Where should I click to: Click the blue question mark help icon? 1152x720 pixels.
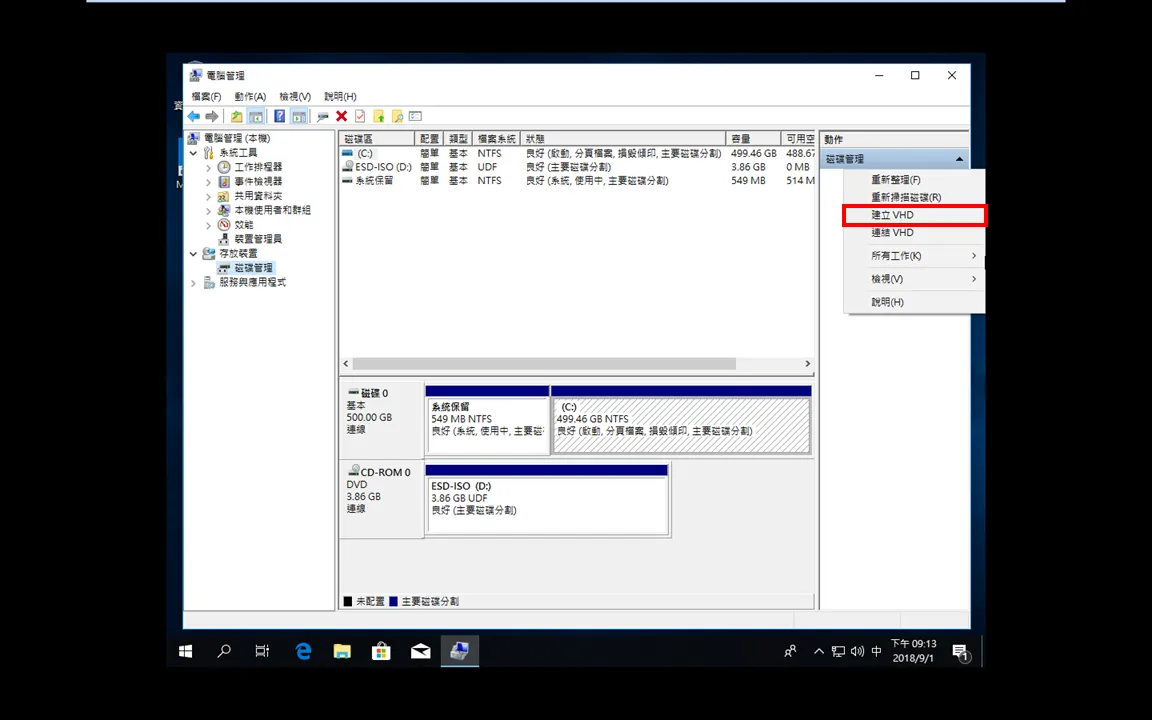click(x=279, y=116)
